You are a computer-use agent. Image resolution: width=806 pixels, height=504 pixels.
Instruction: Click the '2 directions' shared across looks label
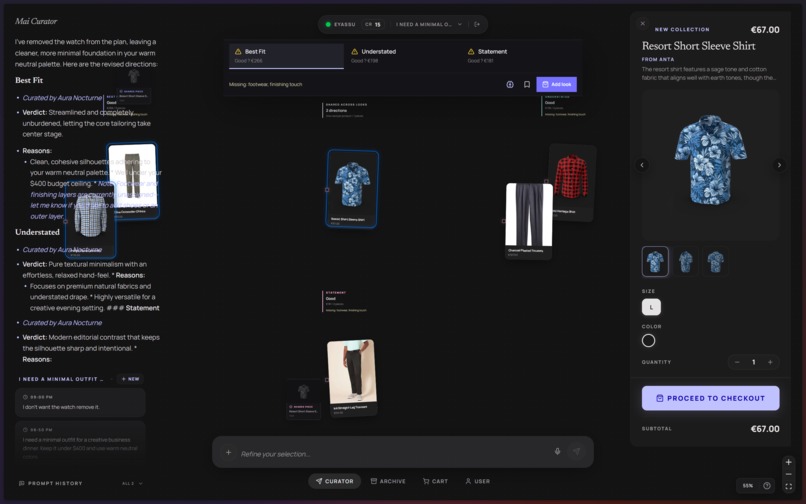336,111
